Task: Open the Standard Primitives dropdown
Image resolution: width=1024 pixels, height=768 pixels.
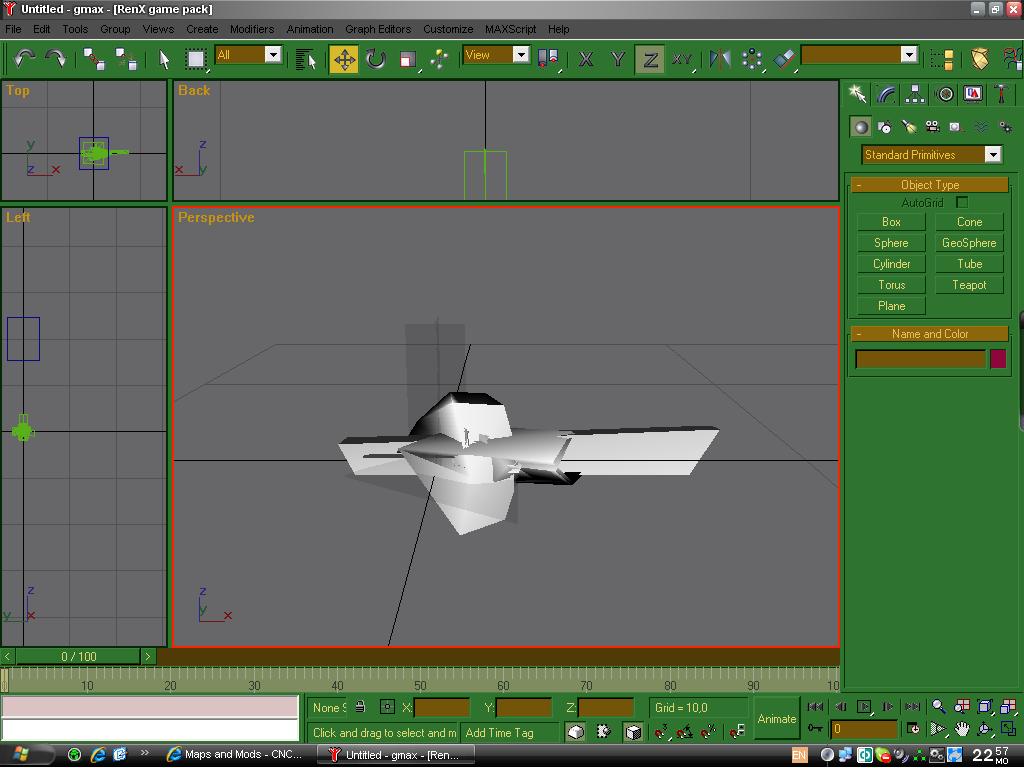Action: [x=992, y=155]
